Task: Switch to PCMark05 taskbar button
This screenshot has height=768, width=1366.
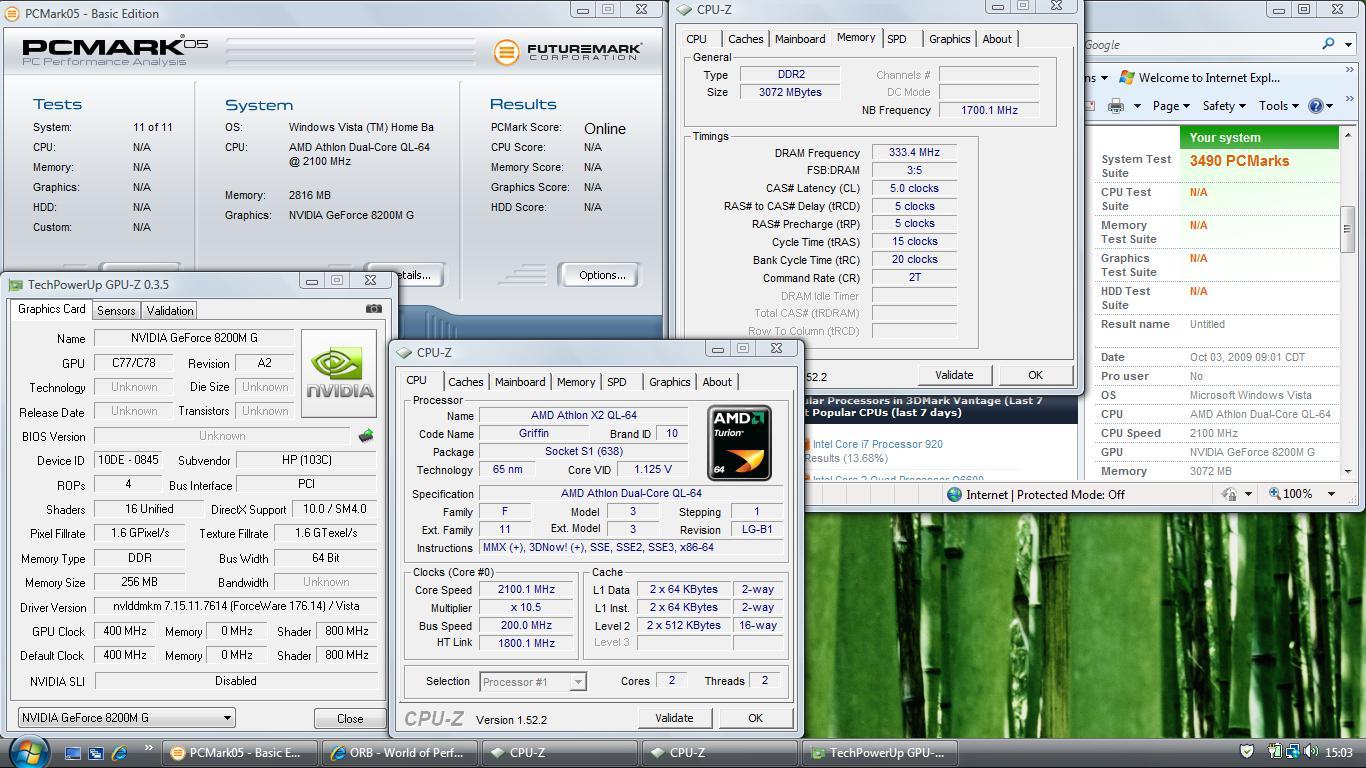Action: tap(241, 753)
